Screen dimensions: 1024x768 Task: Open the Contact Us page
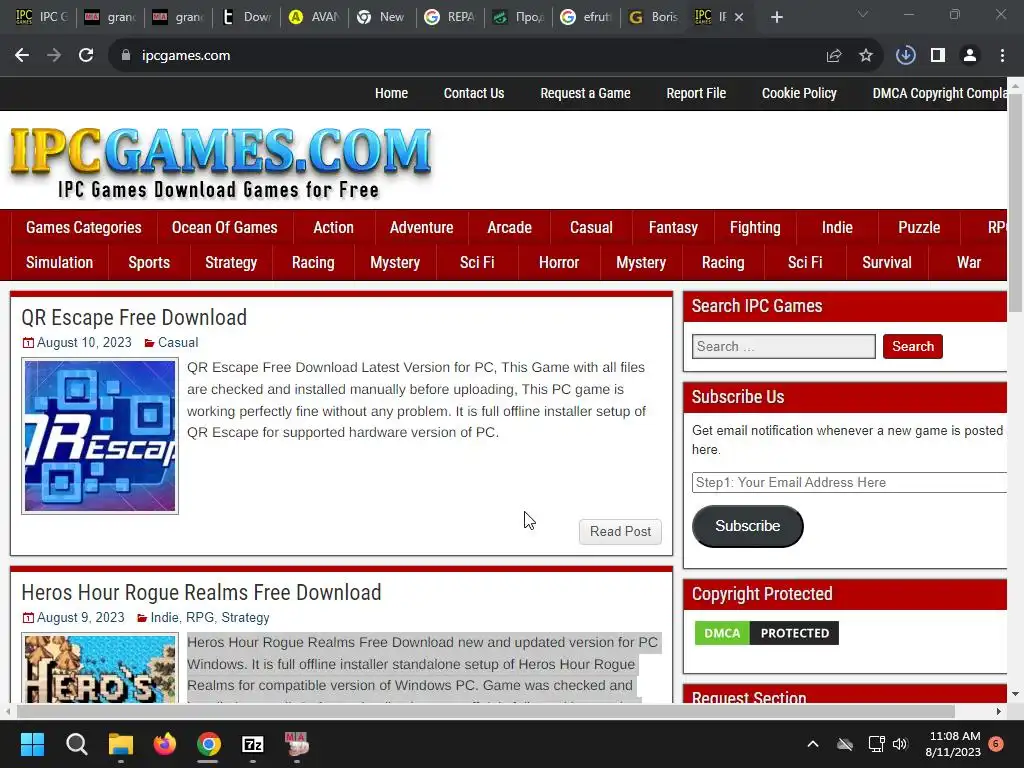(x=474, y=93)
